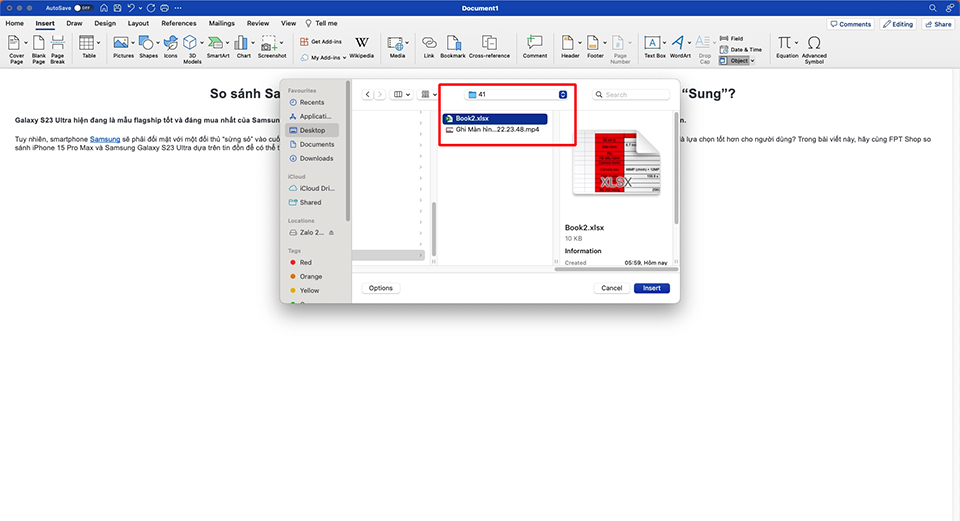Insert Media from the ribbon
960x521 pixels.
coord(397,47)
